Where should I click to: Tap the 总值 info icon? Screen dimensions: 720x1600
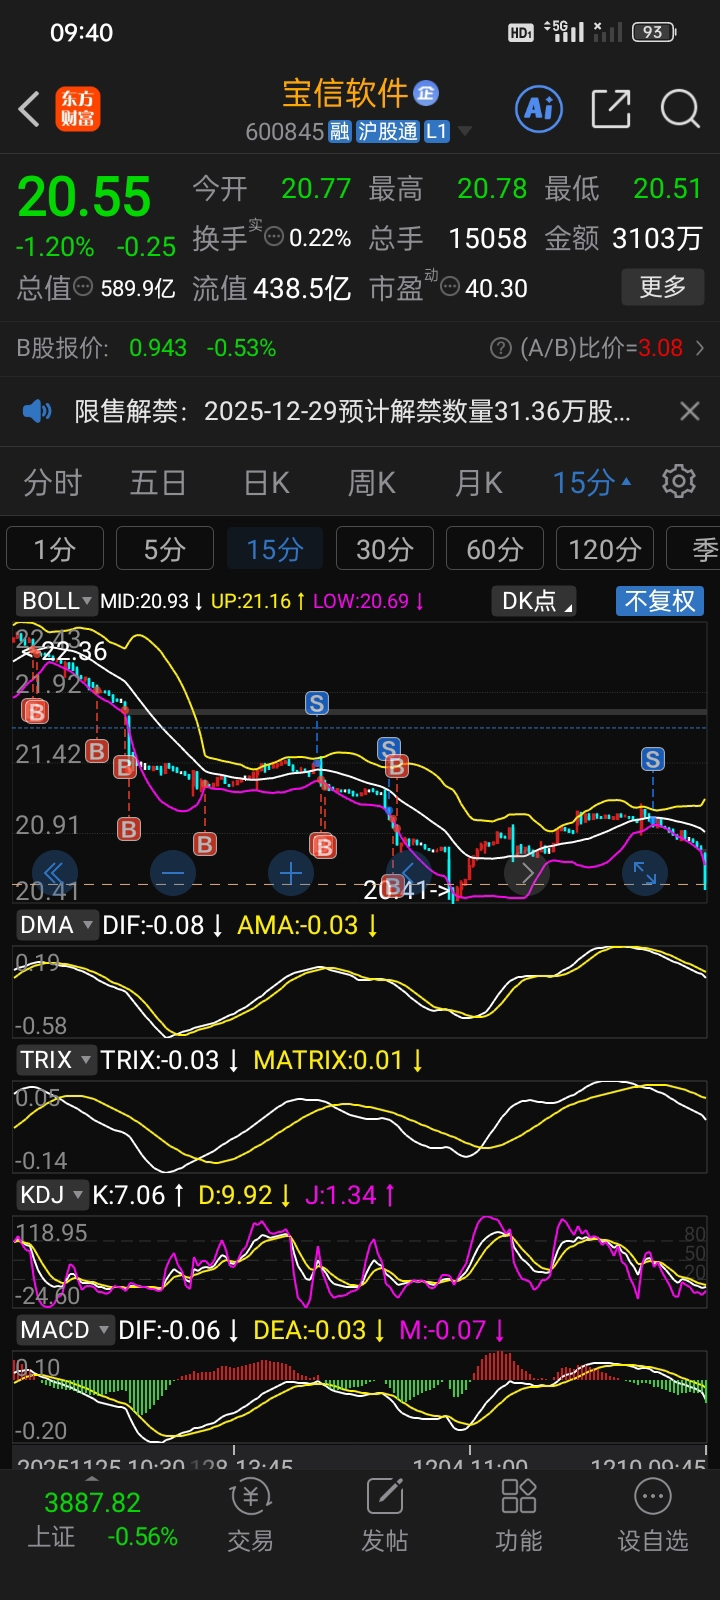pyautogui.click(x=84, y=287)
